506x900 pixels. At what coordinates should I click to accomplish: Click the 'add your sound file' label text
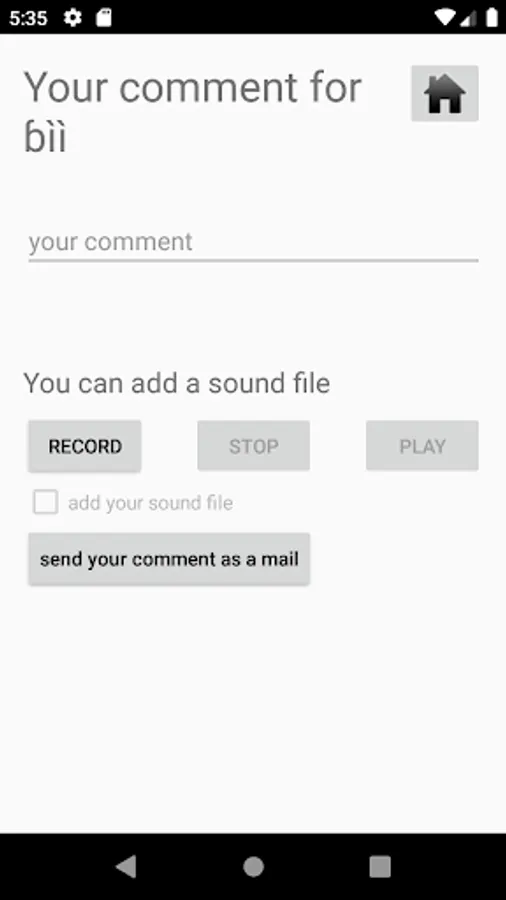pyautogui.click(x=151, y=503)
